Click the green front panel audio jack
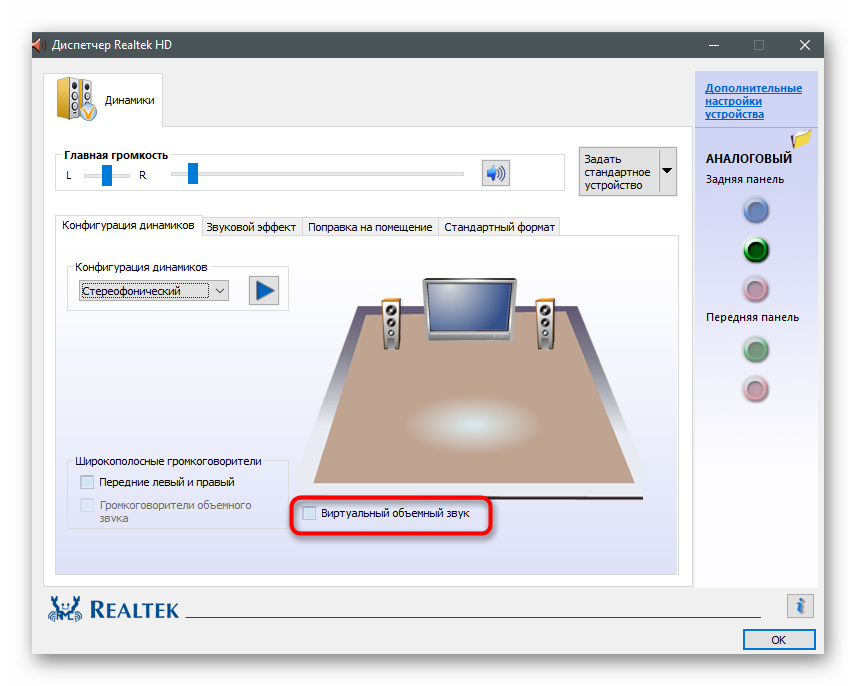The height and width of the screenshot is (686, 856). pos(756,349)
